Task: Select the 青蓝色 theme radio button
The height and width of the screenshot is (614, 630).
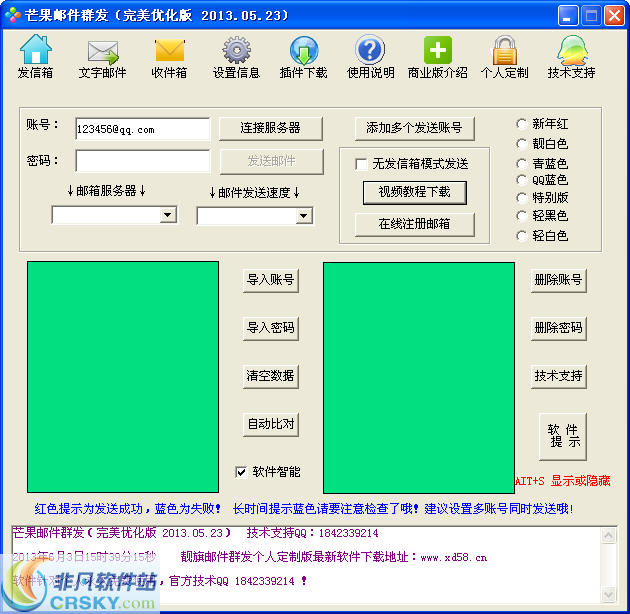Action: click(x=522, y=164)
